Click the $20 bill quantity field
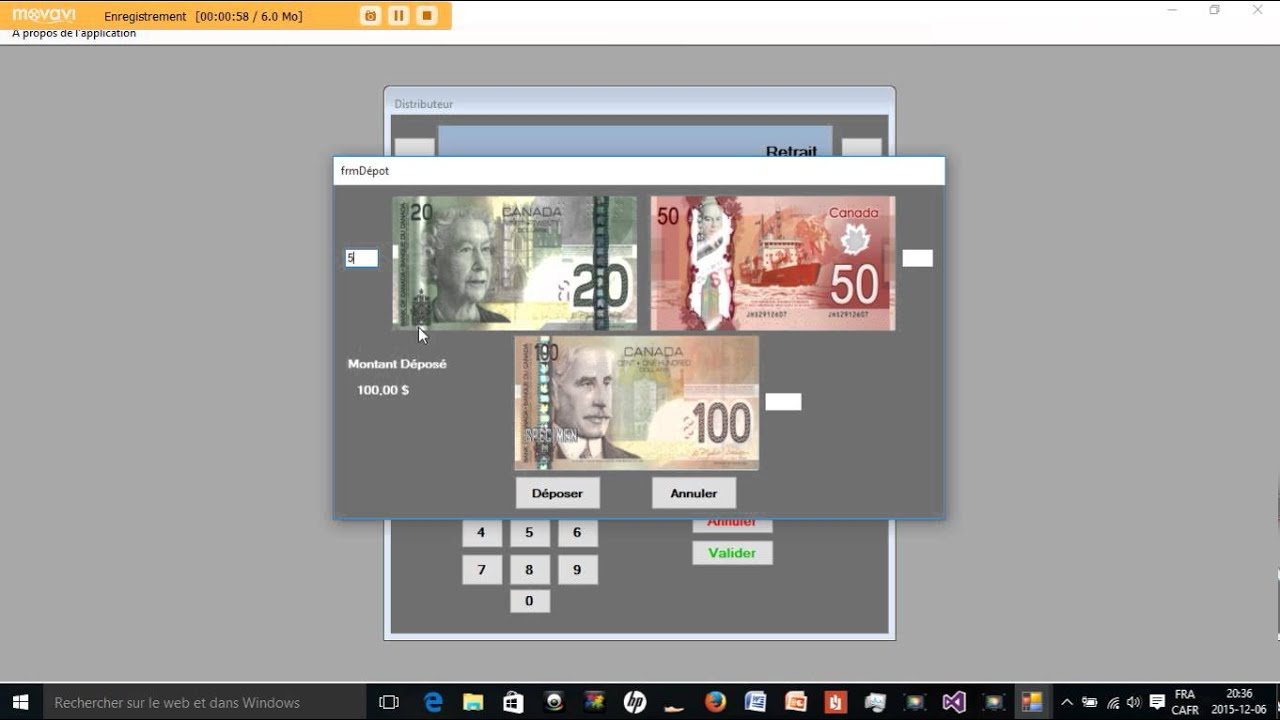The image size is (1280, 720). [361, 258]
